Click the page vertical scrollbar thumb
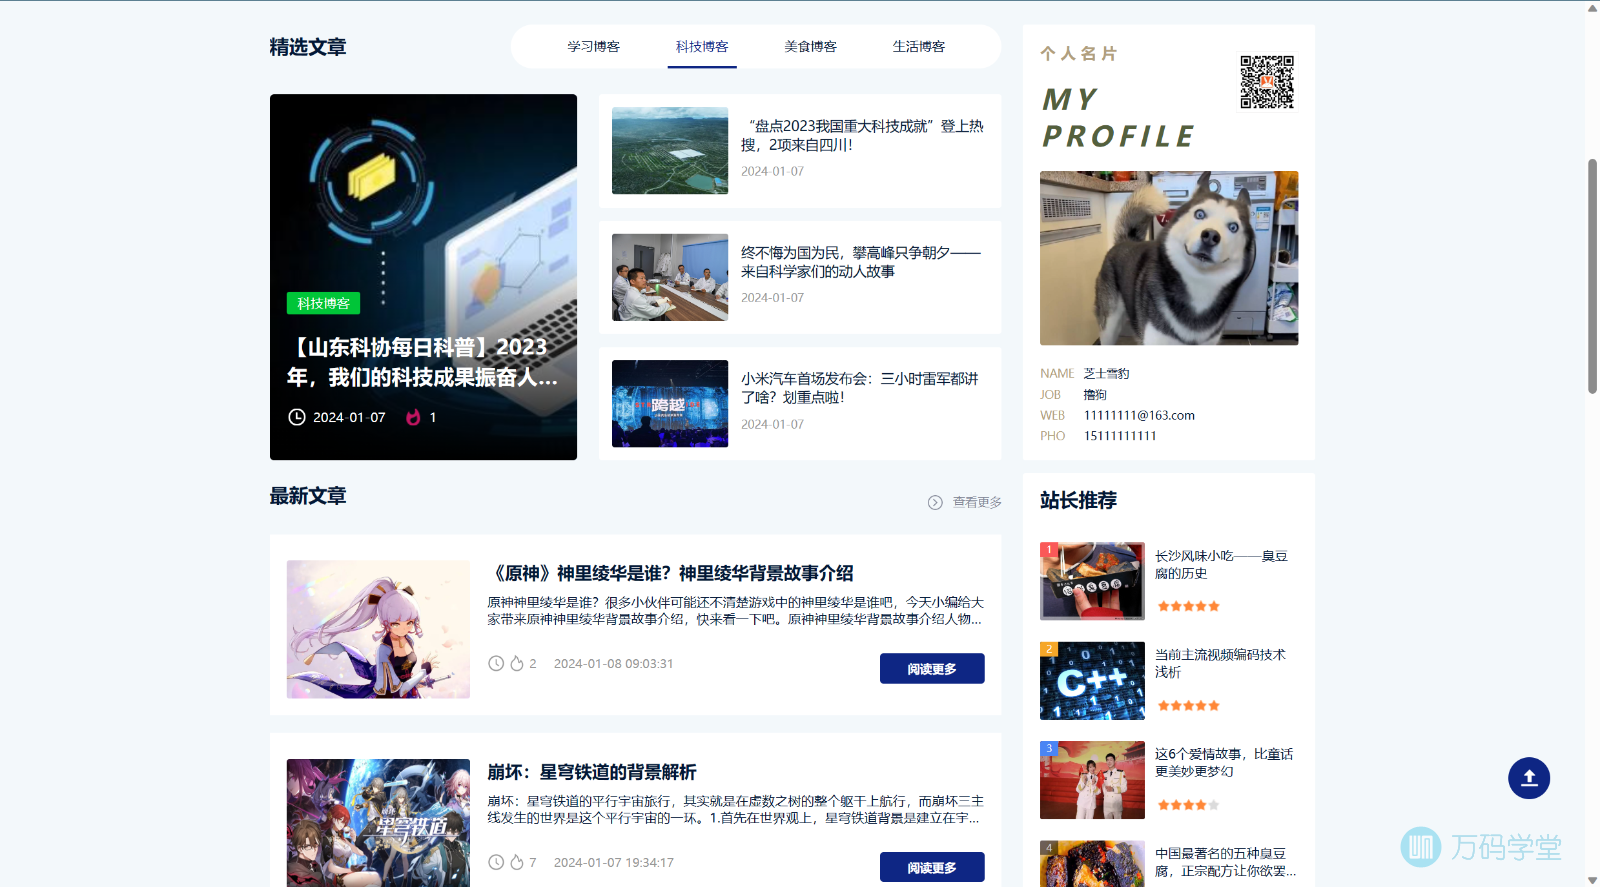This screenshot has width=1600, height=887. 1592,275
